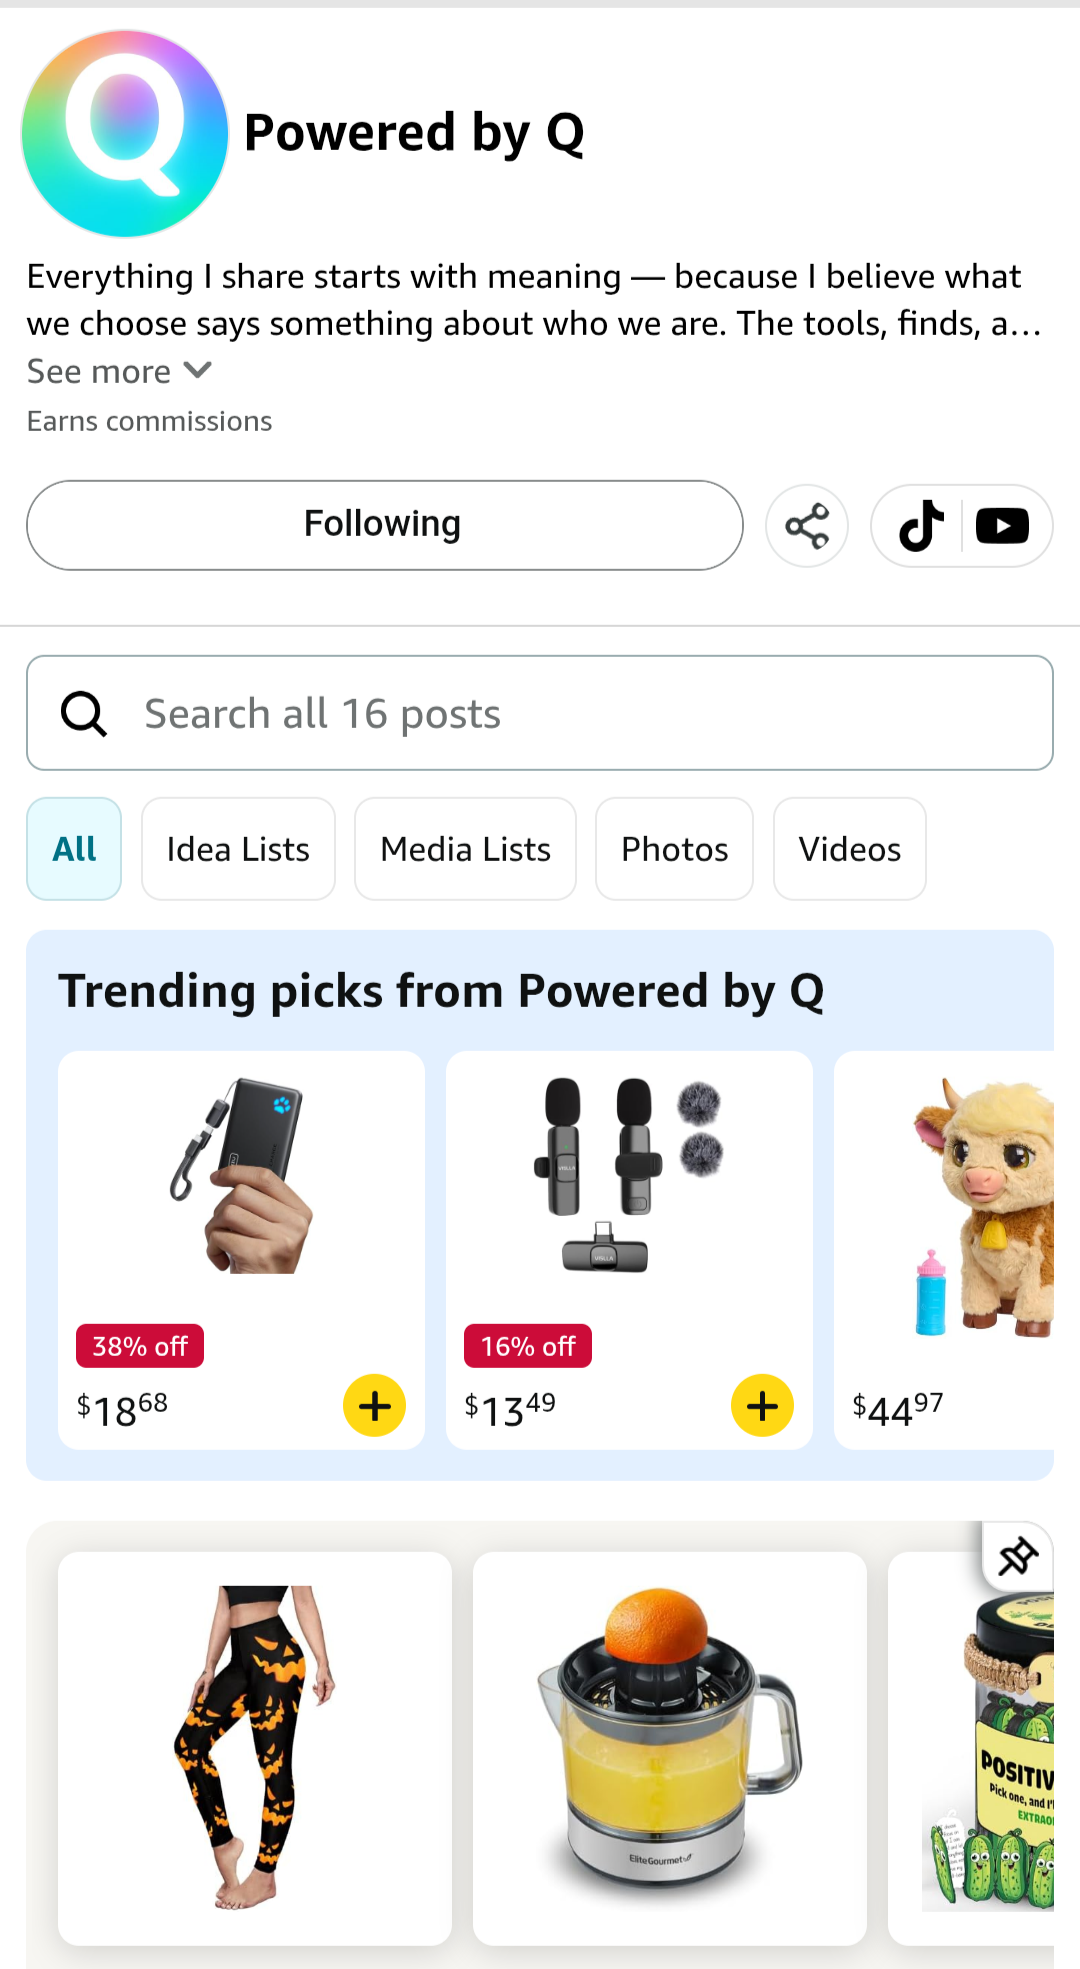Switch to the Media Lists tab
The width and height of the screenshot is (1080, 1969).
click(465, 849)
